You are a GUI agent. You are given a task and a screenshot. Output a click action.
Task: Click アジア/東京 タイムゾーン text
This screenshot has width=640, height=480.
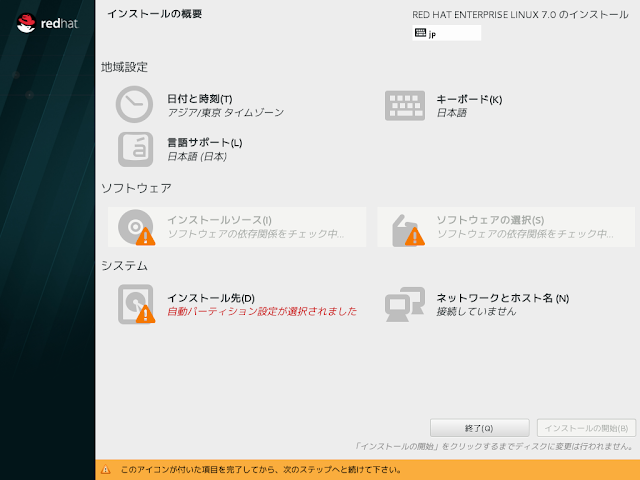[x=225, y=113]
